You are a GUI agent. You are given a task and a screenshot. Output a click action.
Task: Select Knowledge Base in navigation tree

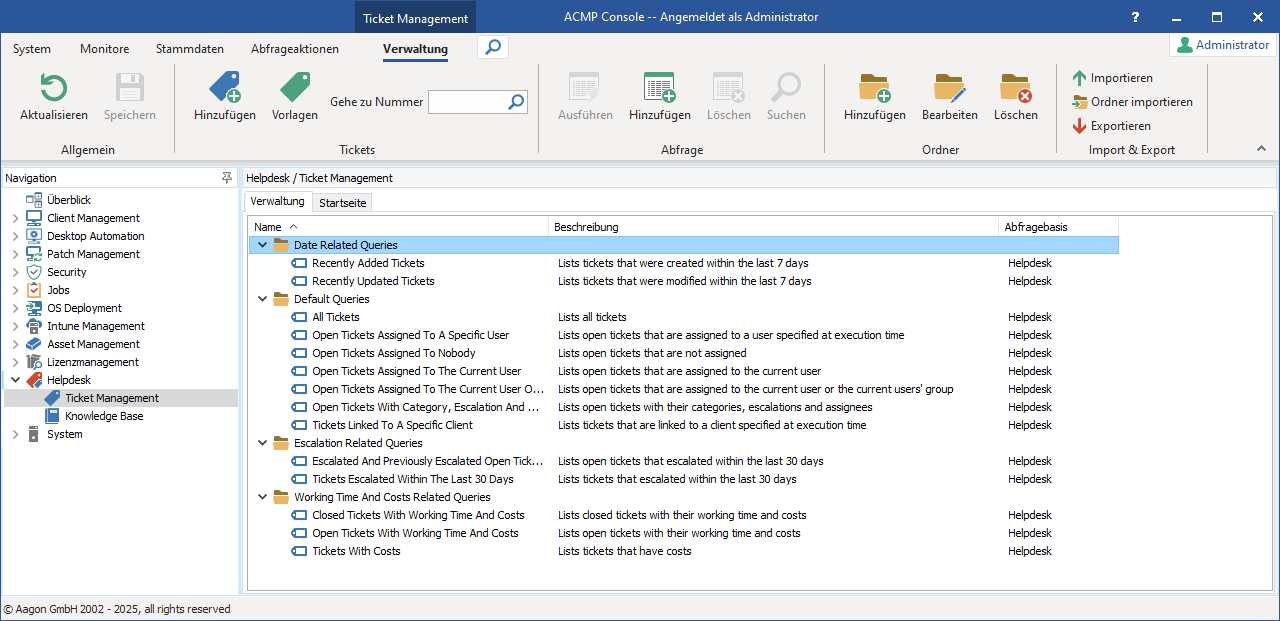point(104,416)
